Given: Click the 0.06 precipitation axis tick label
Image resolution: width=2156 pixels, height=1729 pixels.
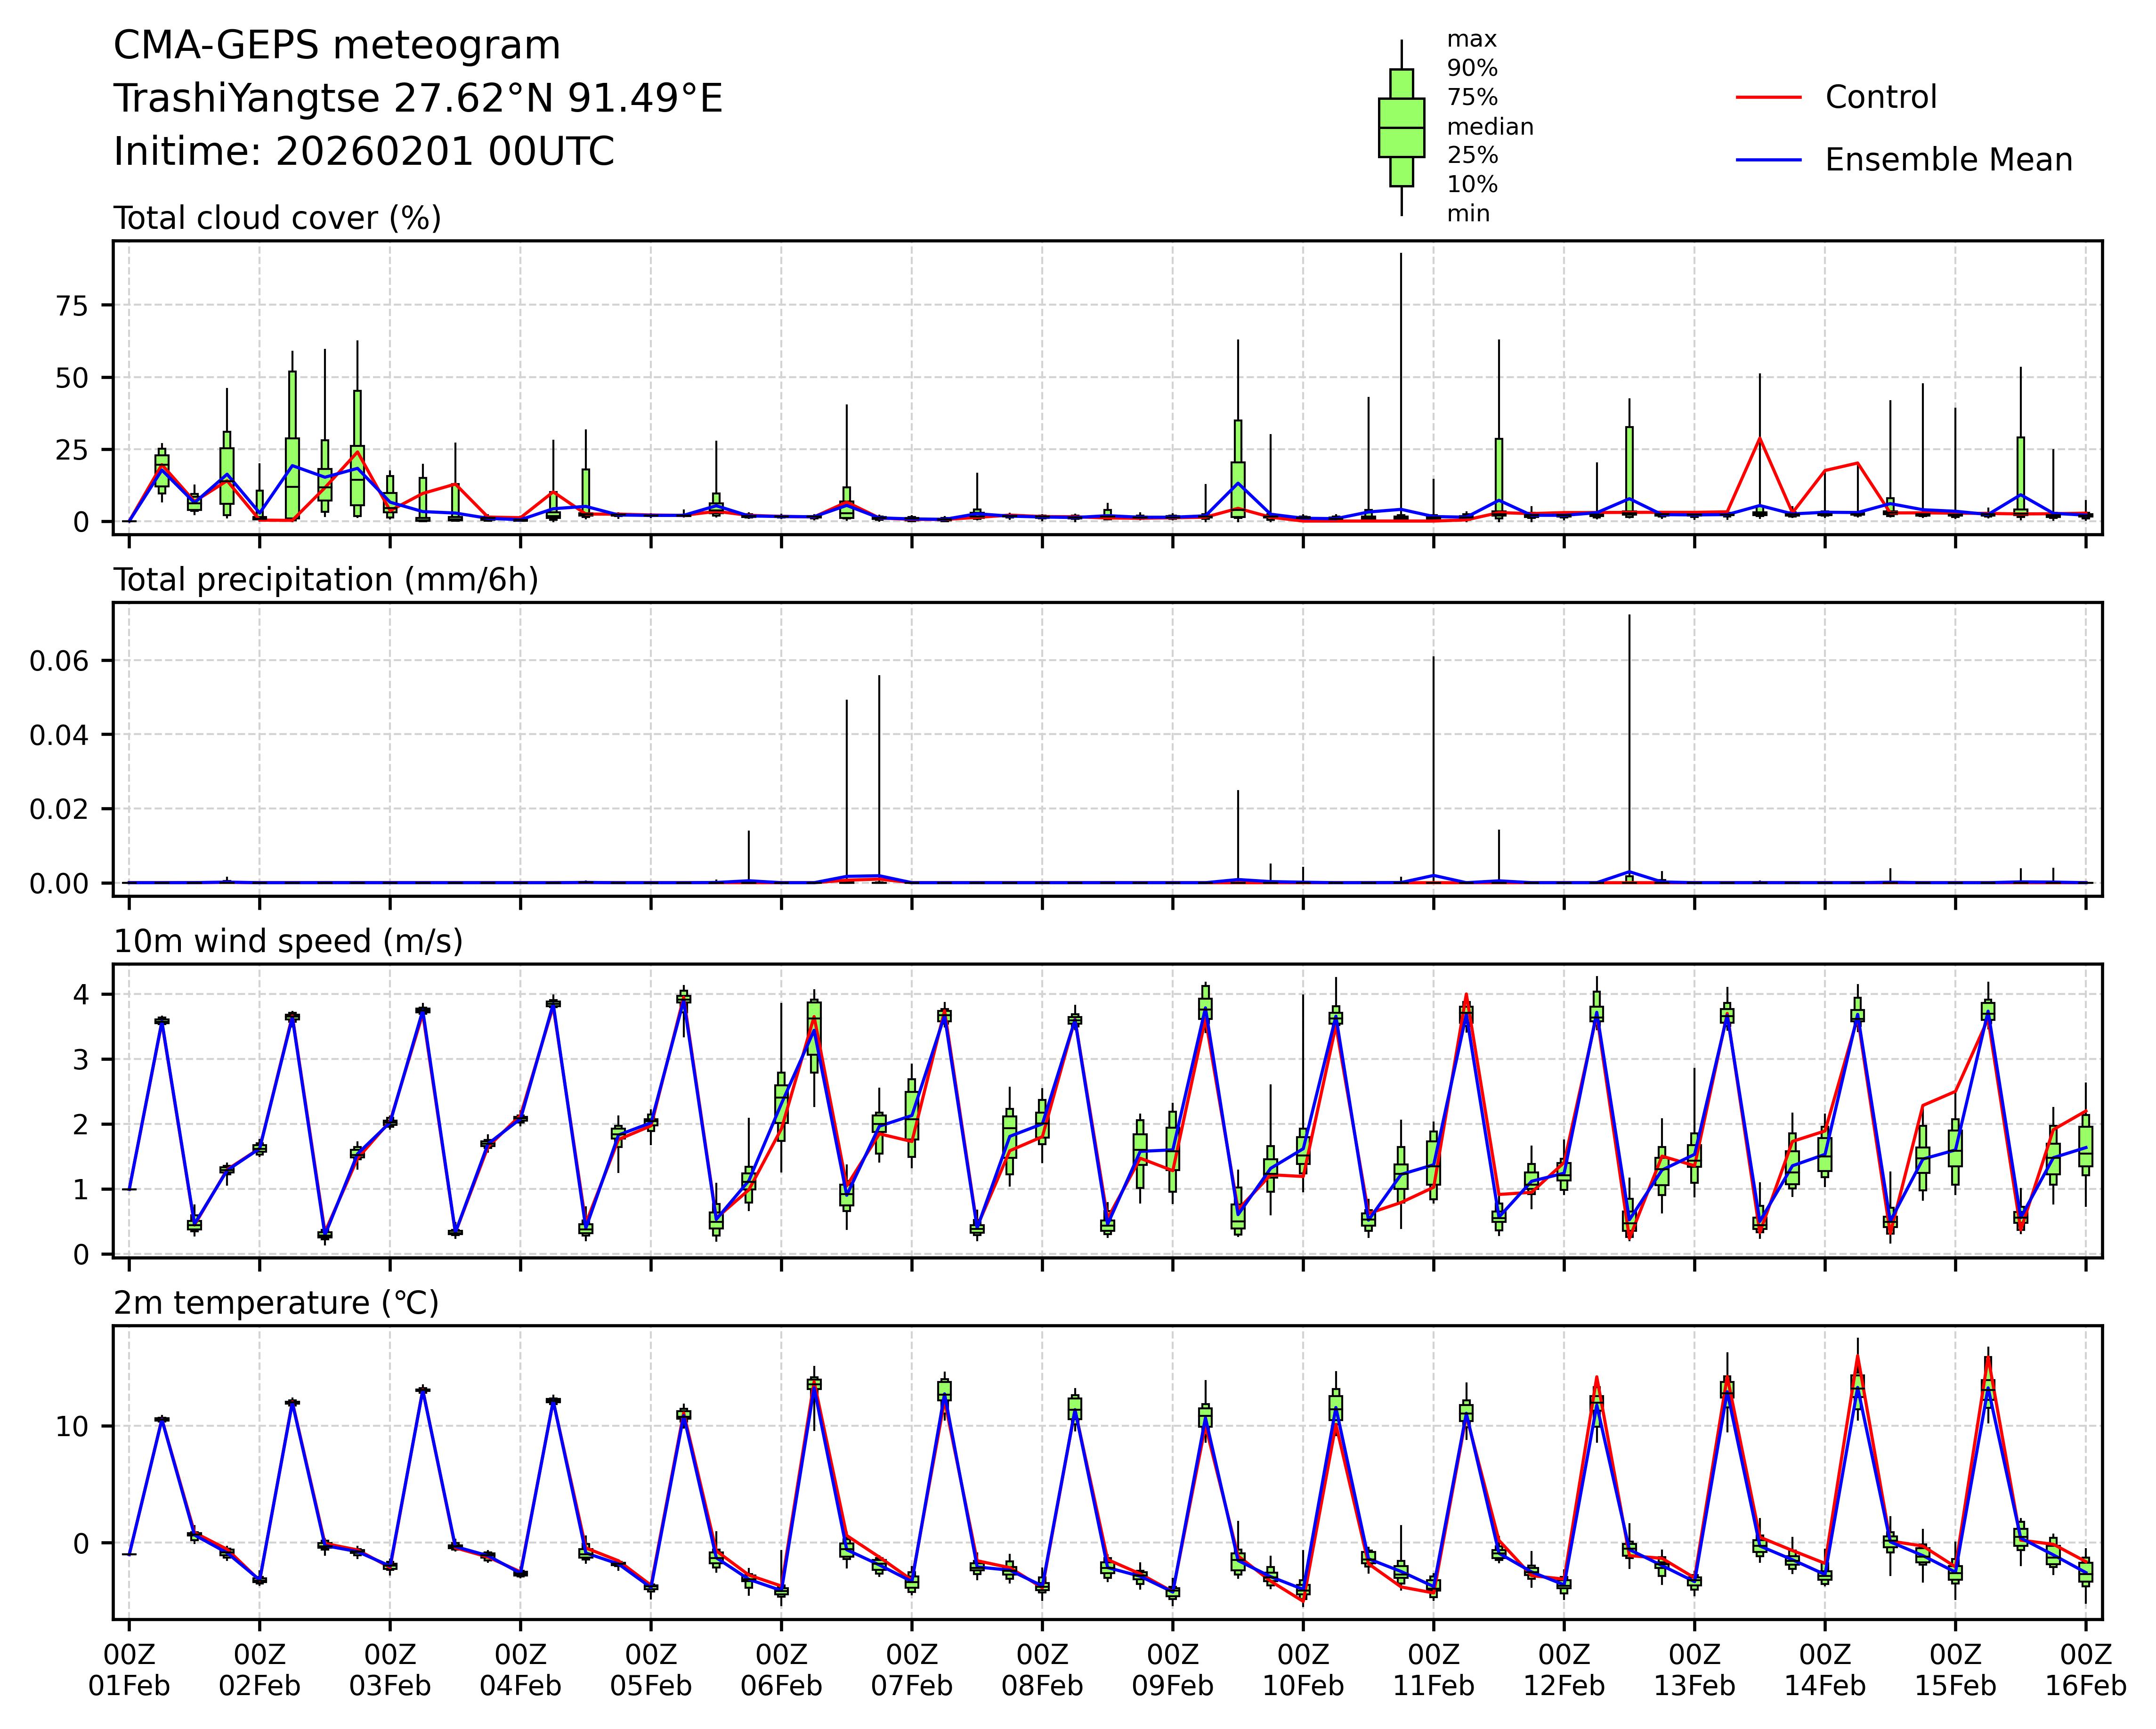Looking at the screenshot, I should point(59,661).
